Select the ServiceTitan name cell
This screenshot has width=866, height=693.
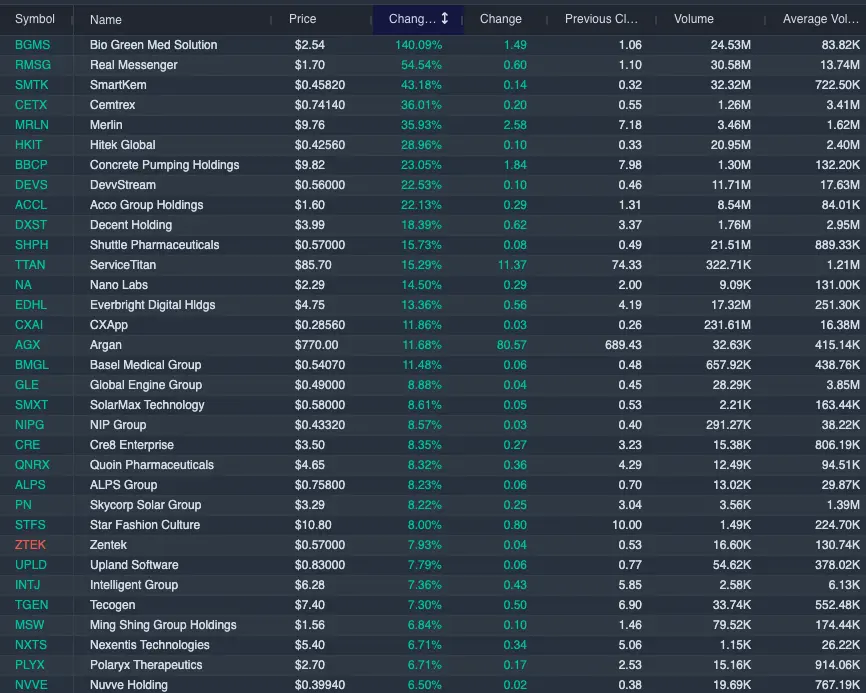[123, 265]
